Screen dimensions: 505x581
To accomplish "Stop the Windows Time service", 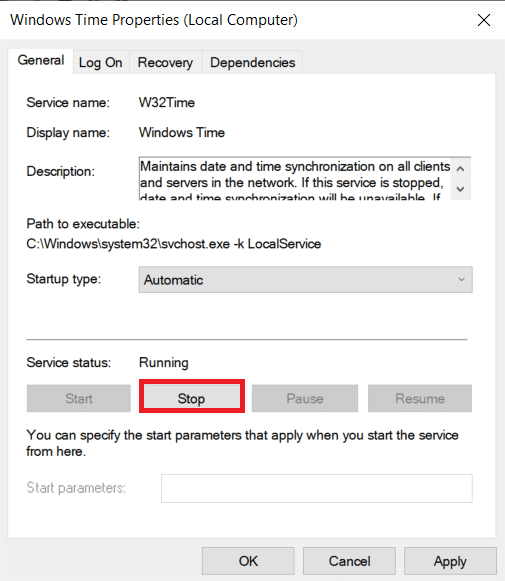I will click(192, 398).
